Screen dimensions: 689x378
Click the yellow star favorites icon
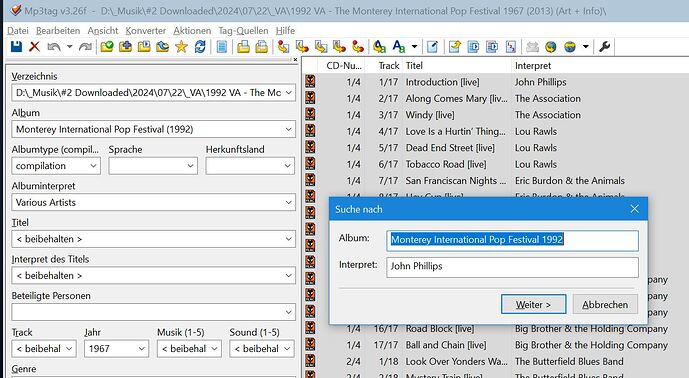point(181,47)
